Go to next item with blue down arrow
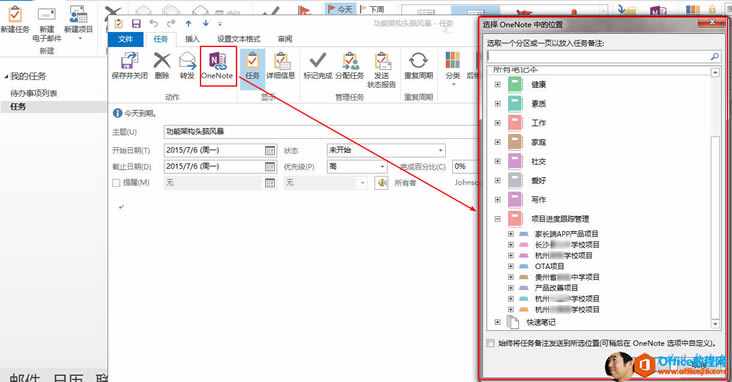 [206, 23]
